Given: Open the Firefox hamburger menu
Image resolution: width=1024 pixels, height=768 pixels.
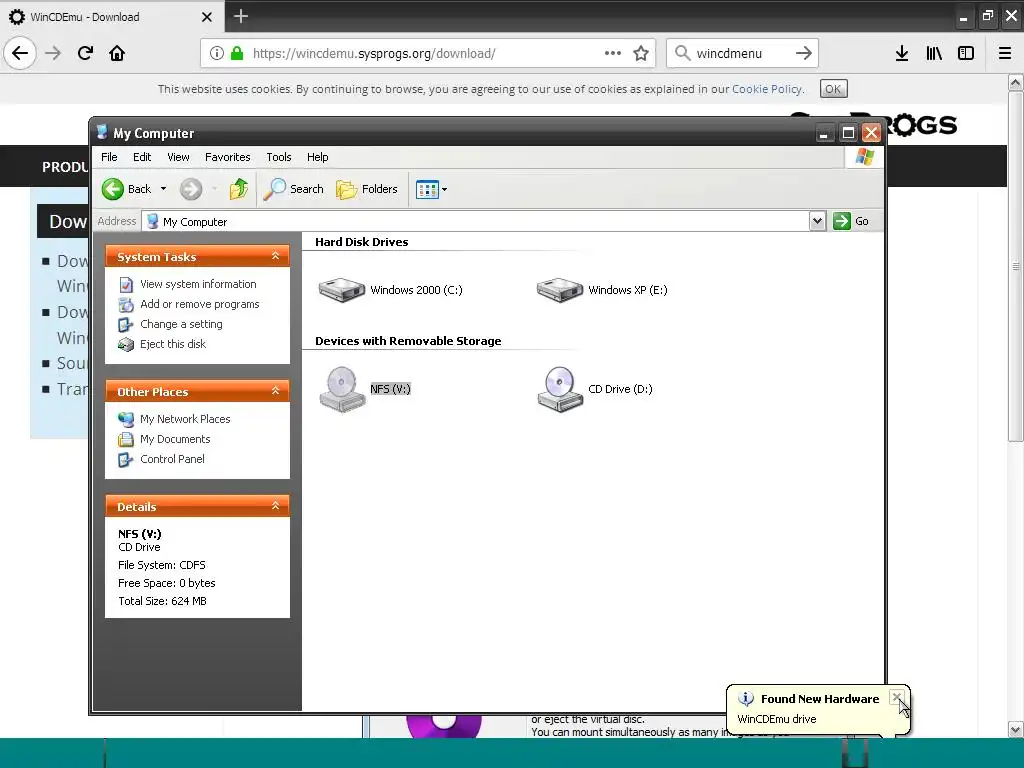Looking at the screenshot, I should 1005,53.
